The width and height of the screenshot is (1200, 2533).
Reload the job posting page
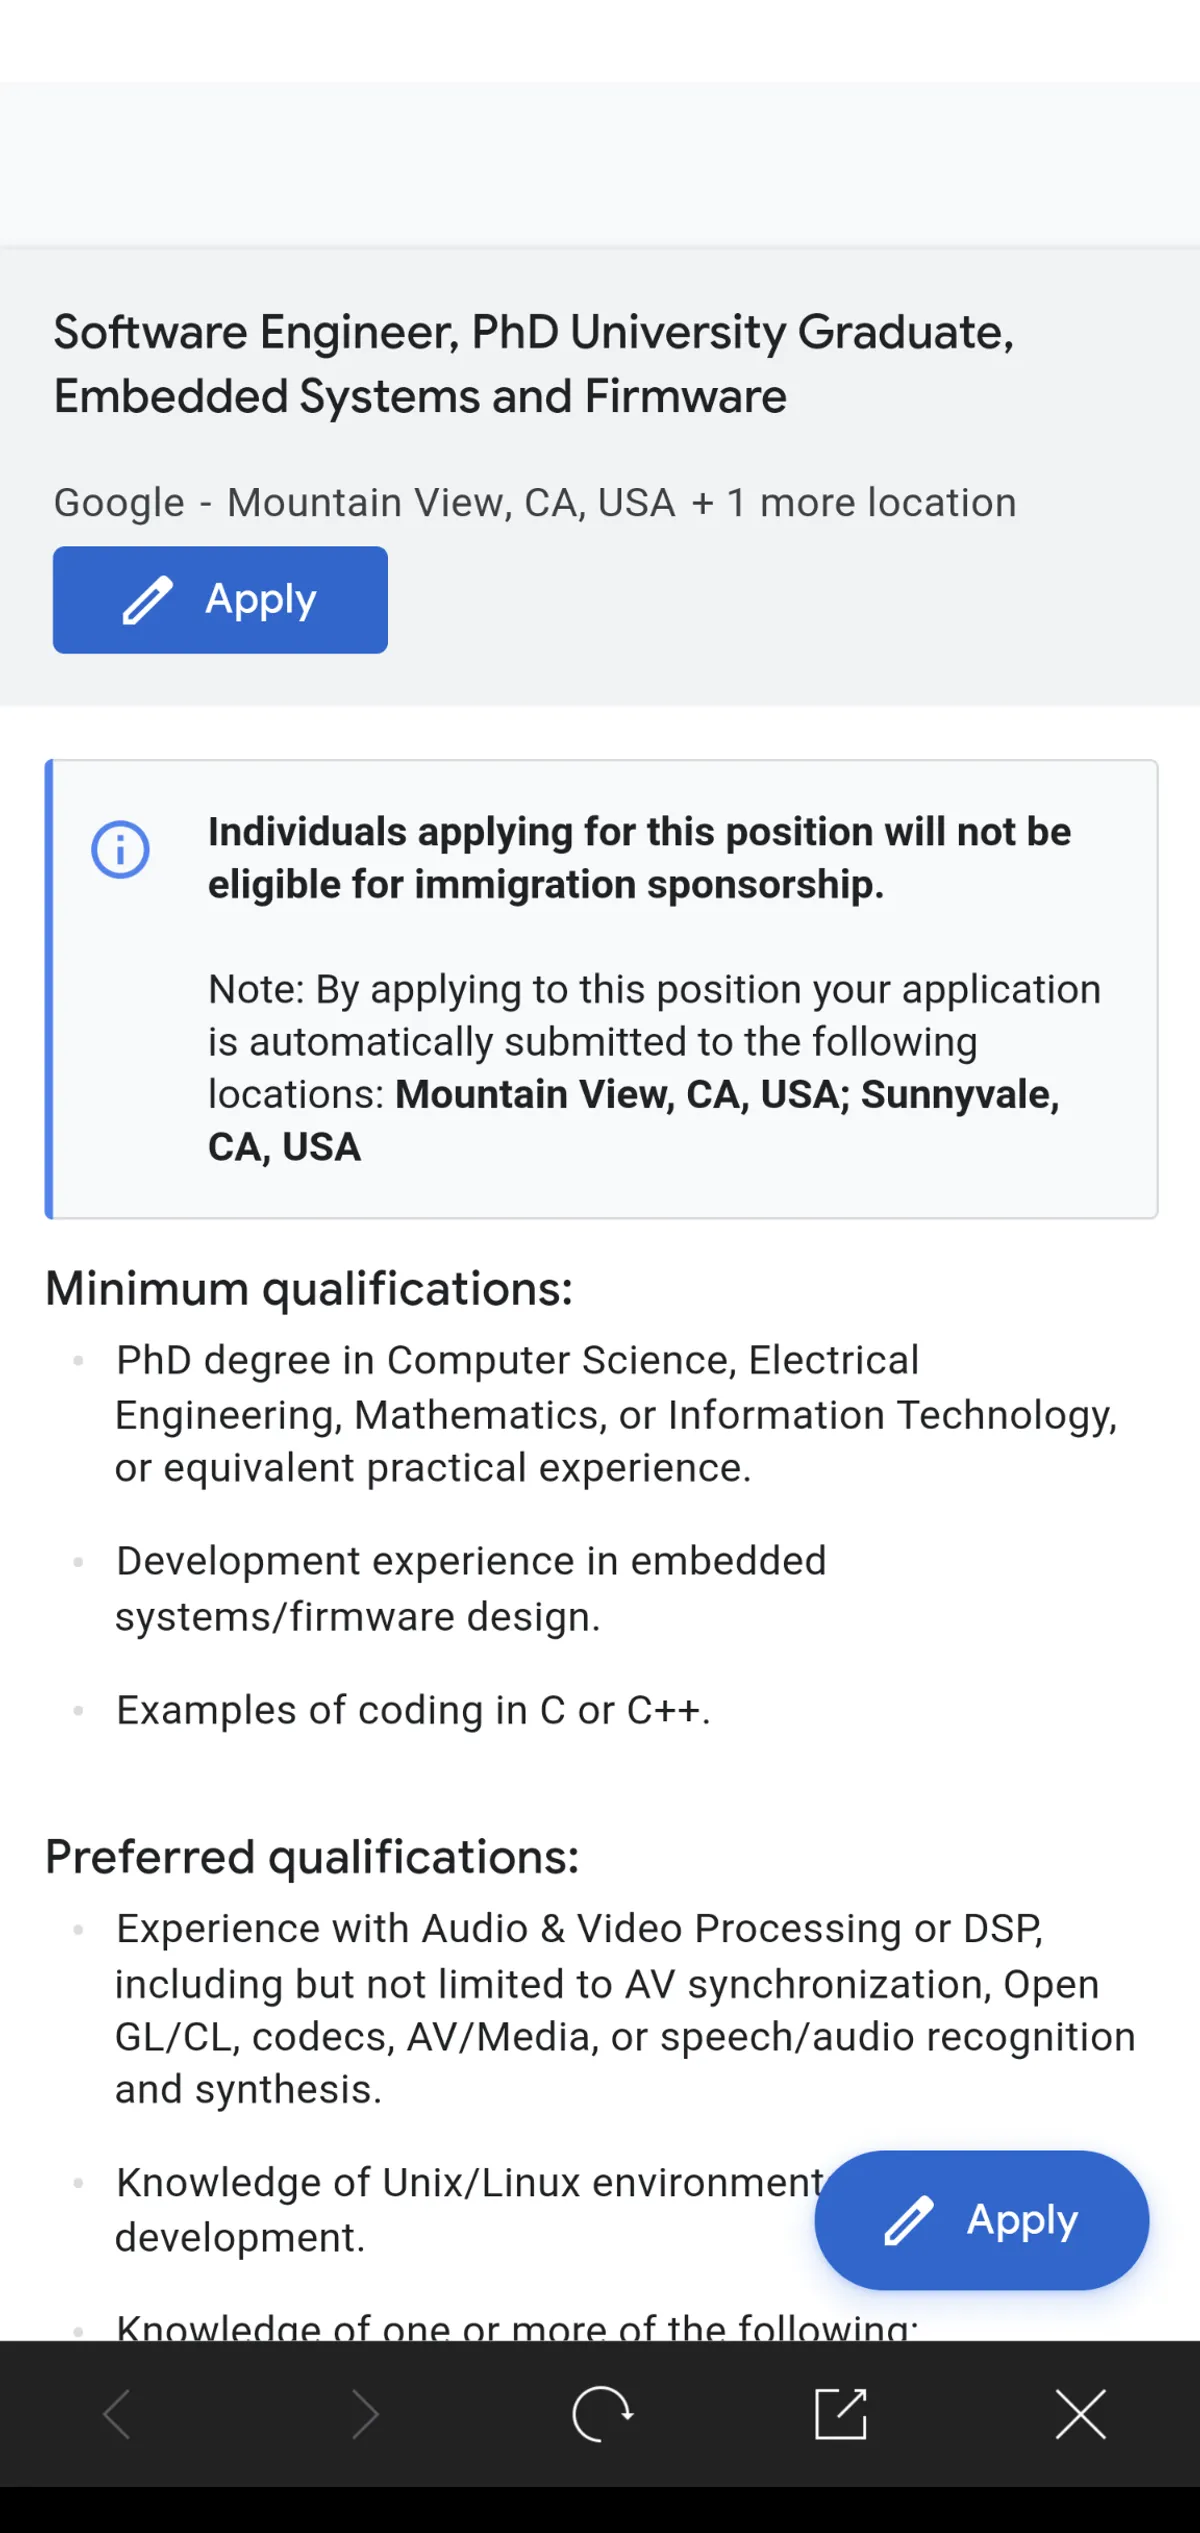pos(602,2414)
